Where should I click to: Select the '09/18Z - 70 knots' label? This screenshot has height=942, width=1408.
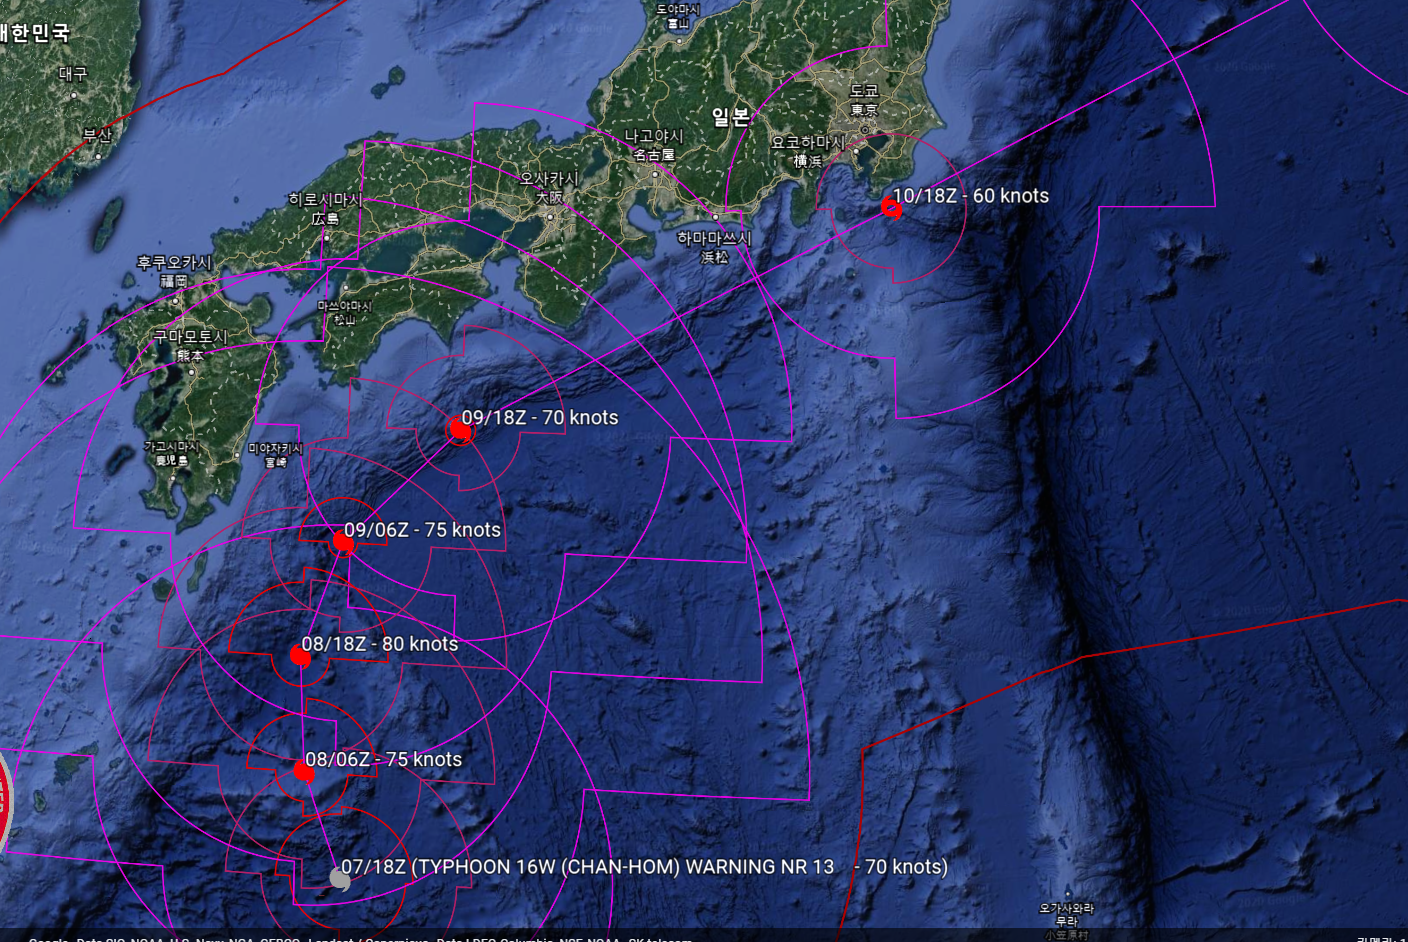pos(540,418)
